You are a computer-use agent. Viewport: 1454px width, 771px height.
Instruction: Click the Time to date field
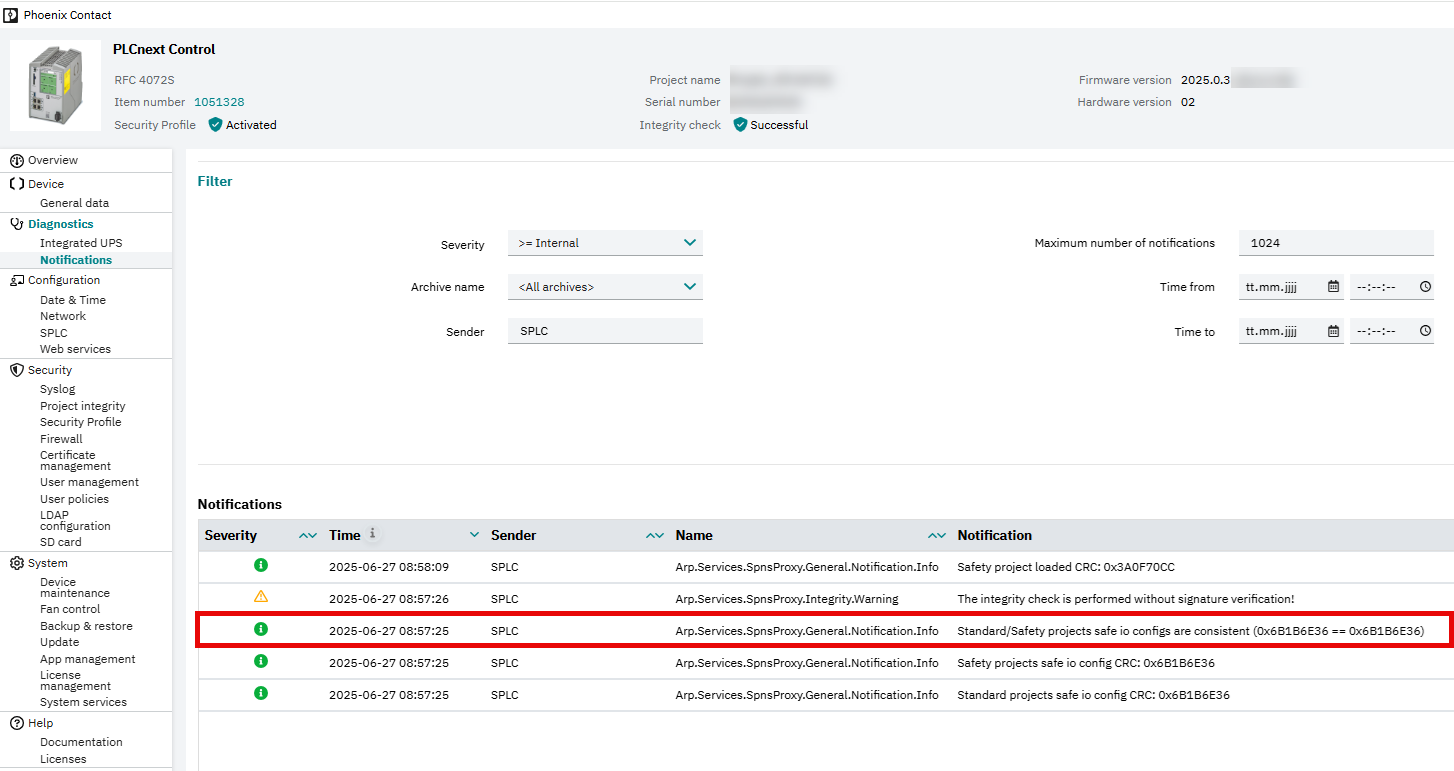1291,331
